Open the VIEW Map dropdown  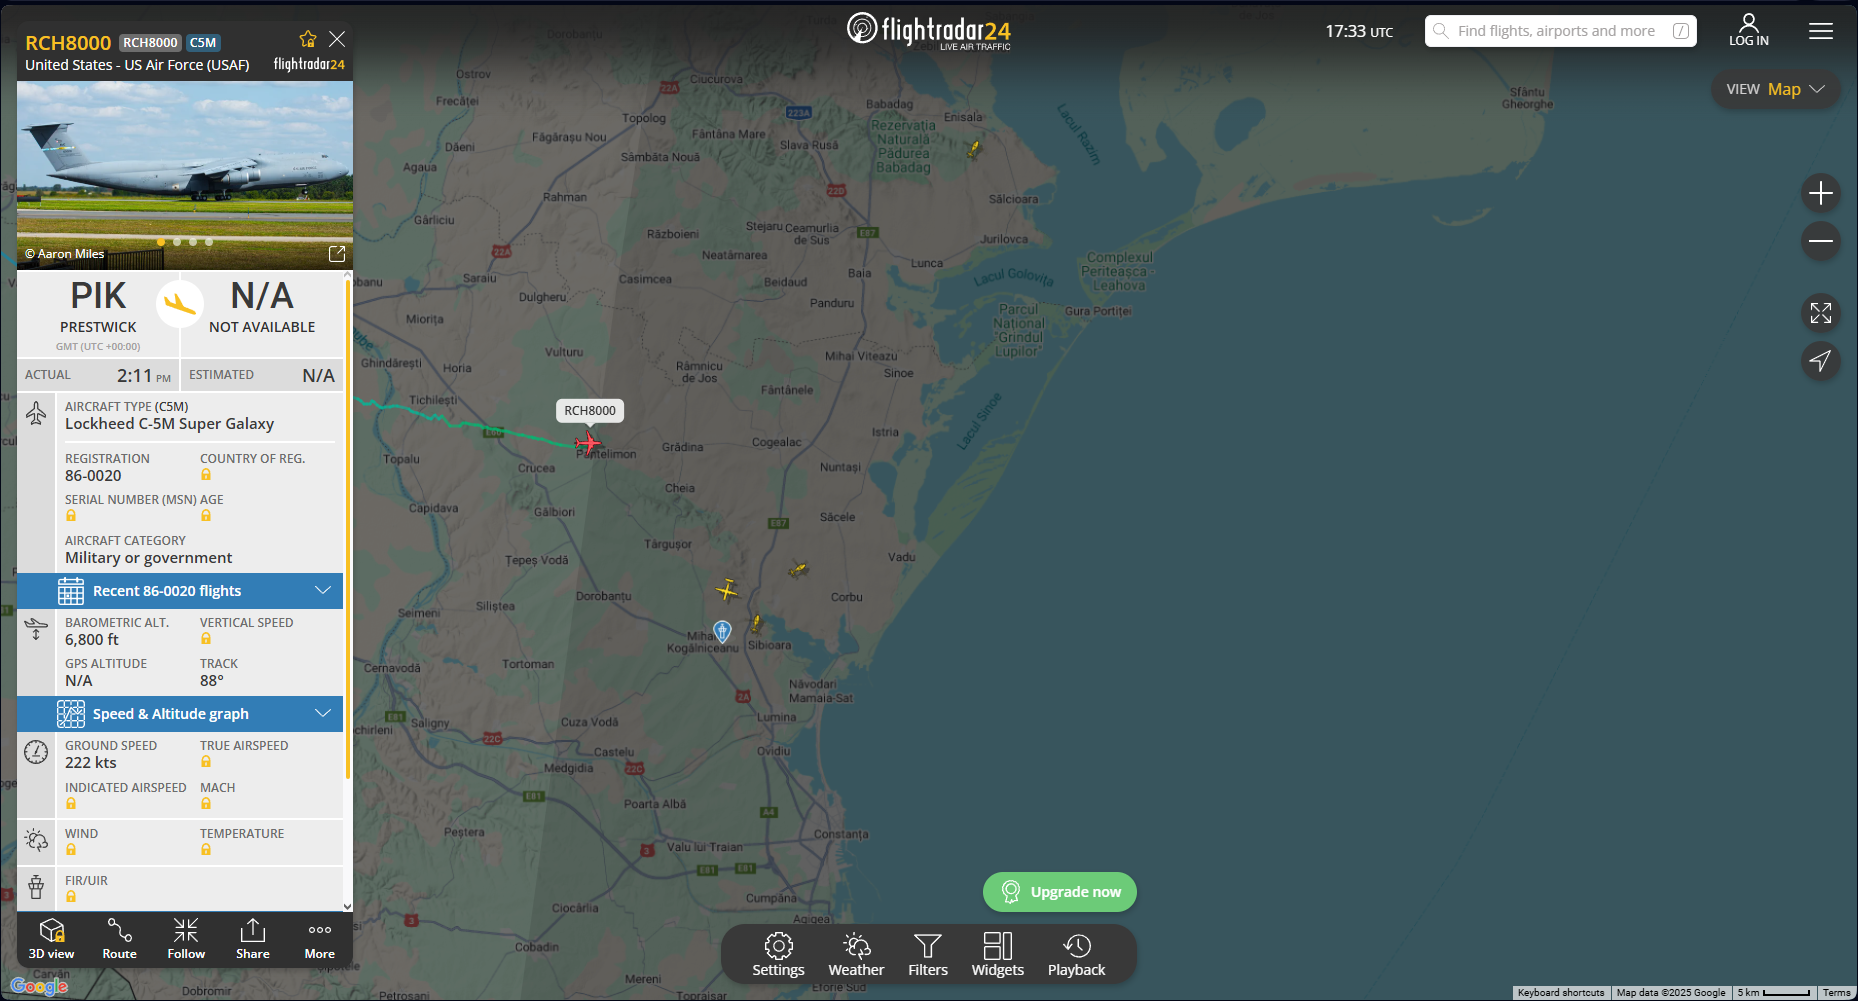tap(1775, 89)
